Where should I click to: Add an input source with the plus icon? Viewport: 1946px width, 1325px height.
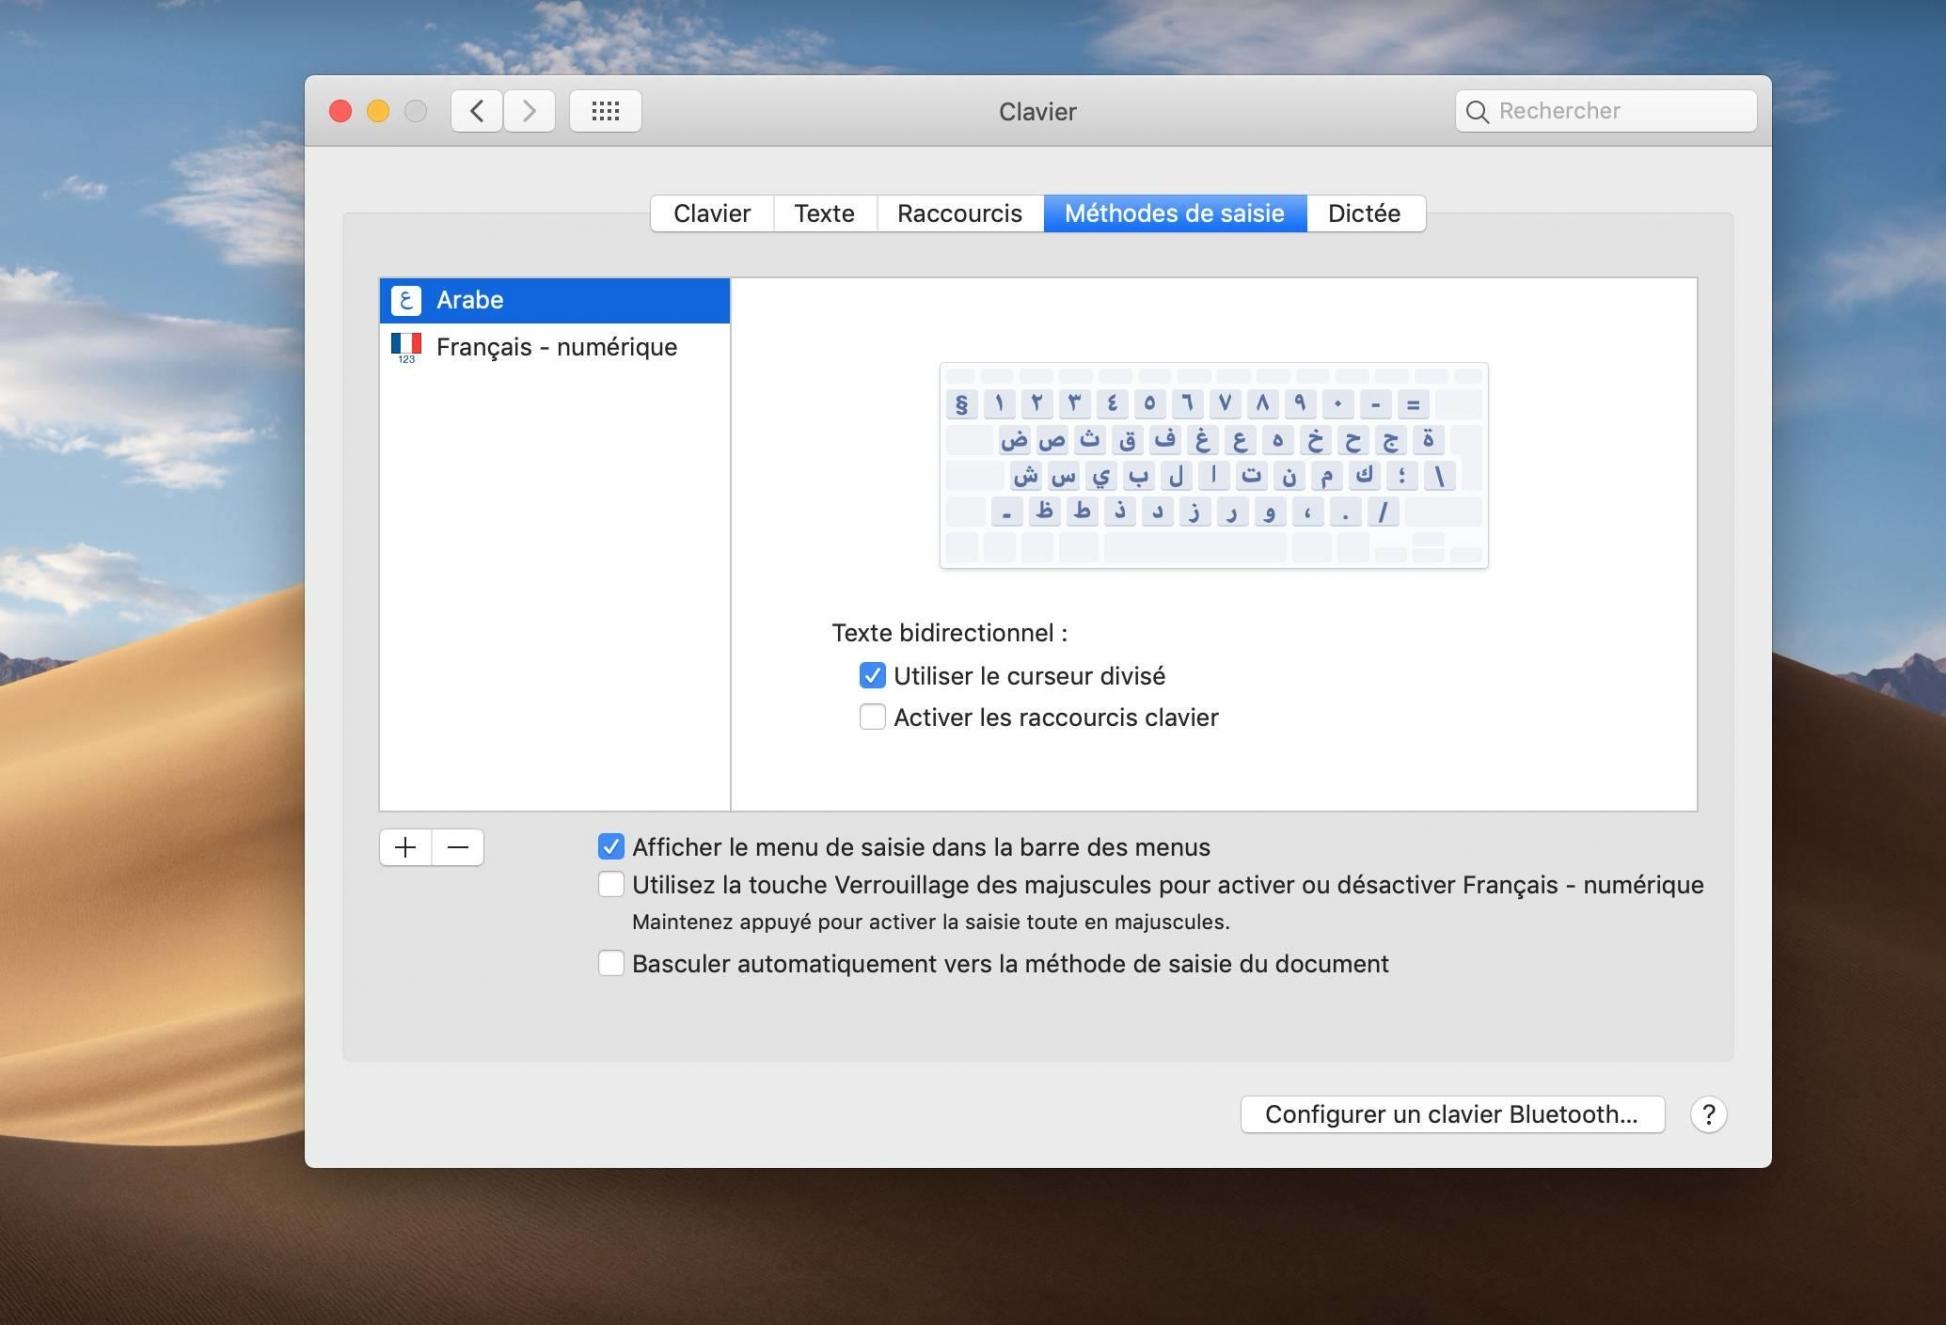pyautogui.click(x=404, y=847)
